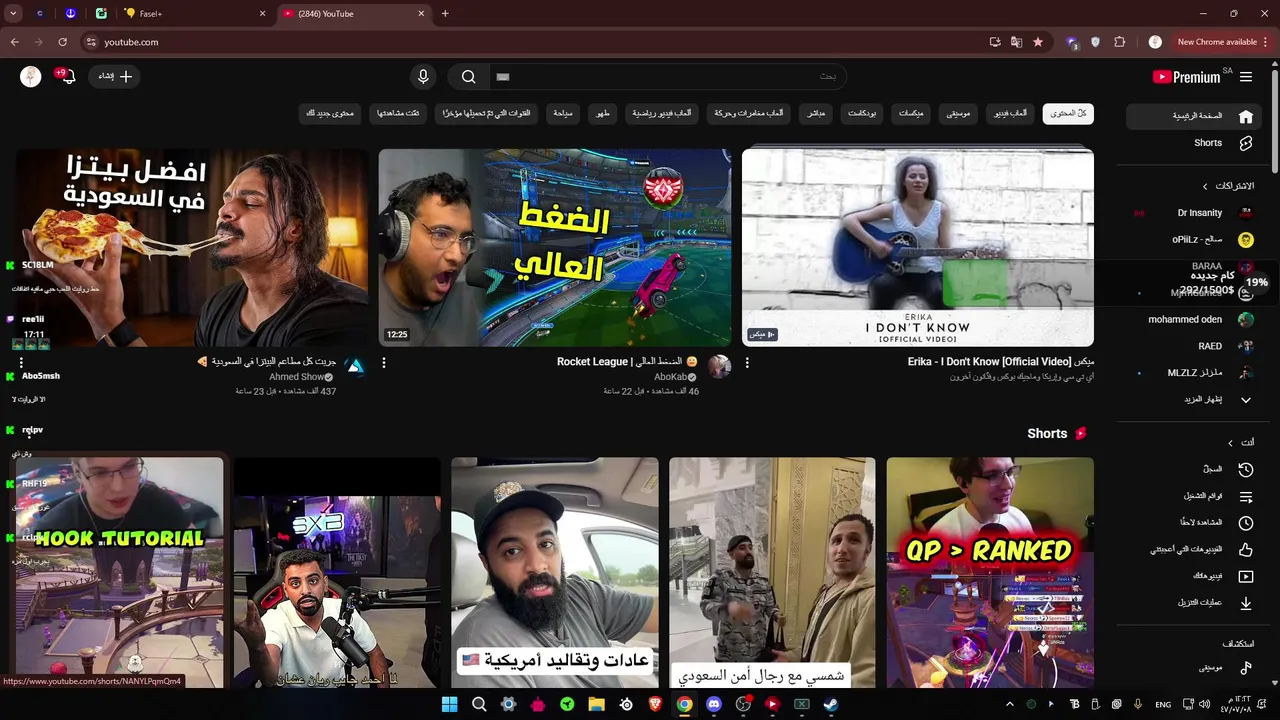Bookmark this page with the star icon
Viewport: 1280px width, 720px height.
click(1038, 42)
